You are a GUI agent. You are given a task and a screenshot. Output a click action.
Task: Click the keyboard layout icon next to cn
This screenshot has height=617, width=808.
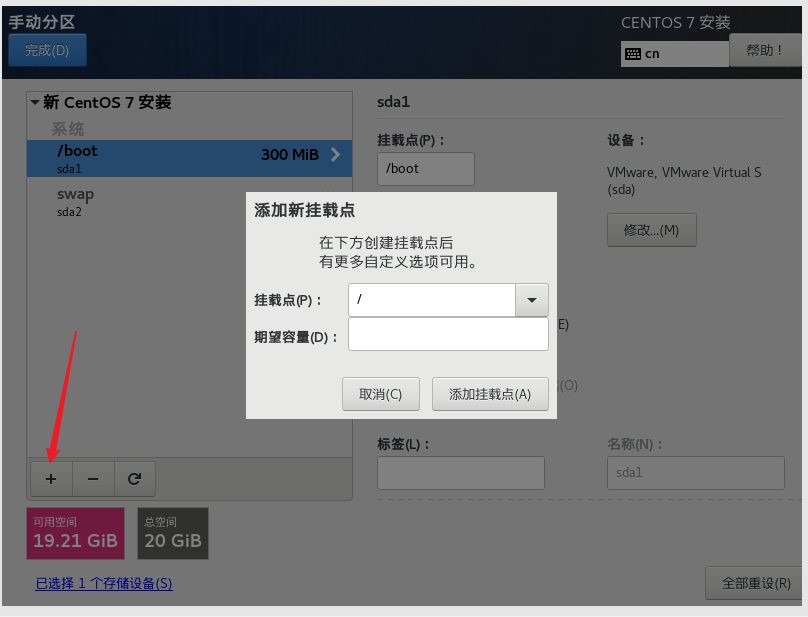[633, 54]
